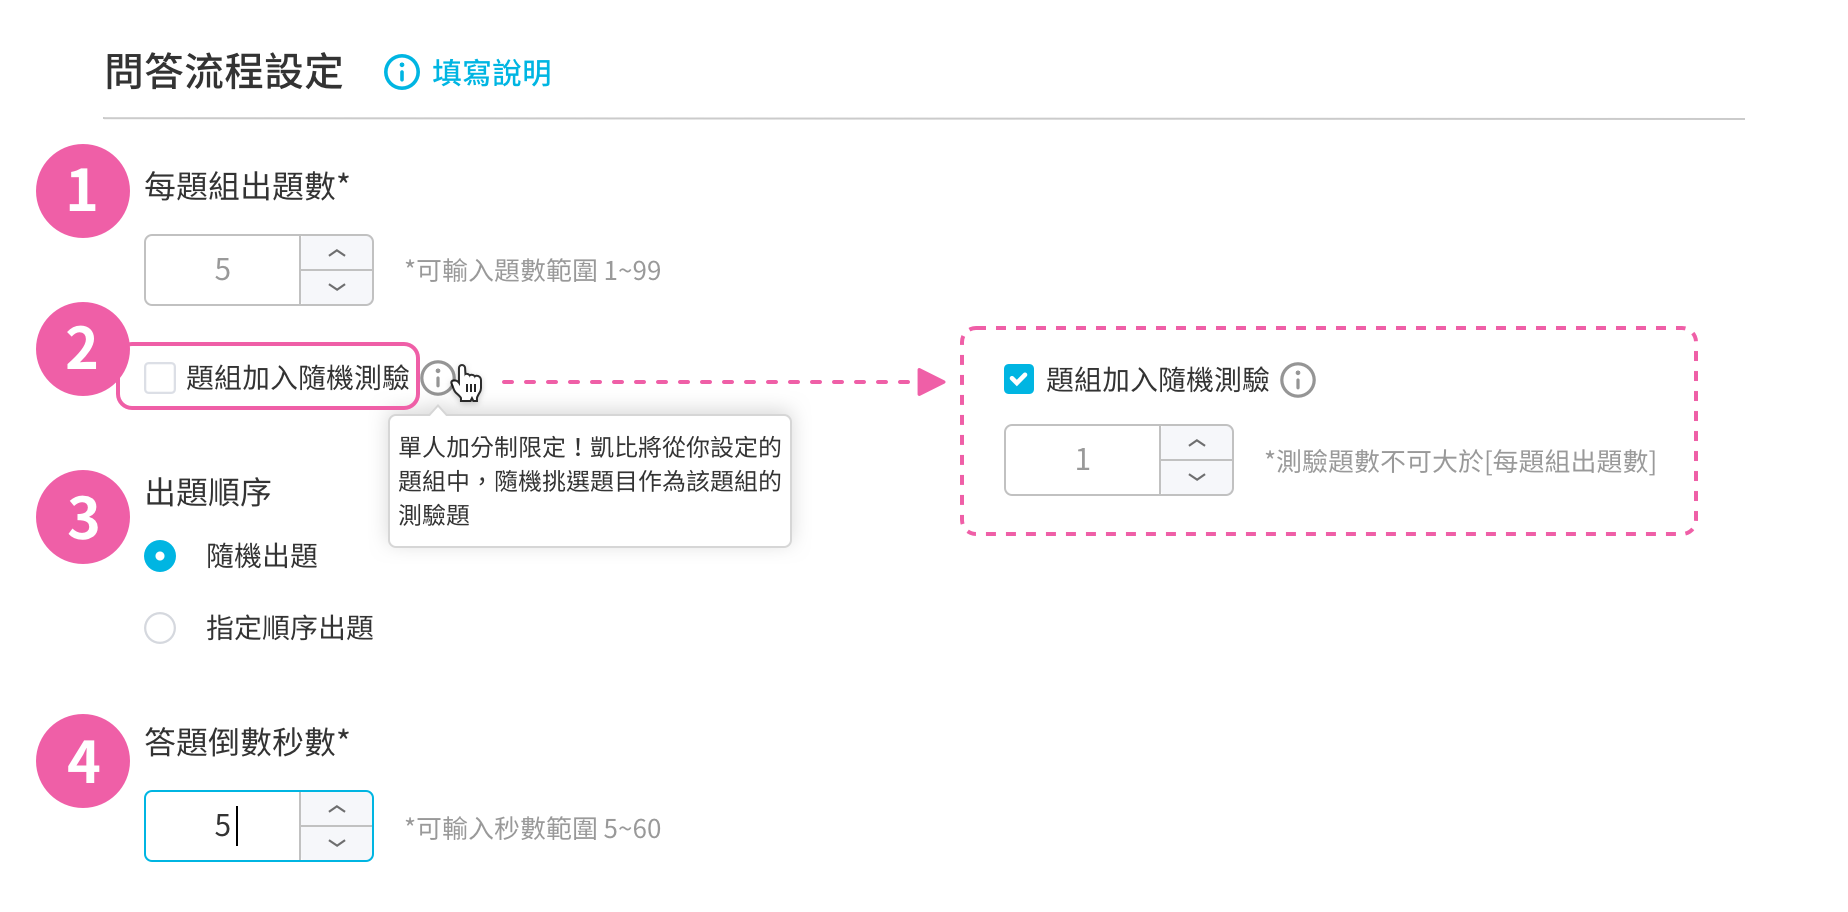Click the pink step 3 badge

[x=83, y=517]
